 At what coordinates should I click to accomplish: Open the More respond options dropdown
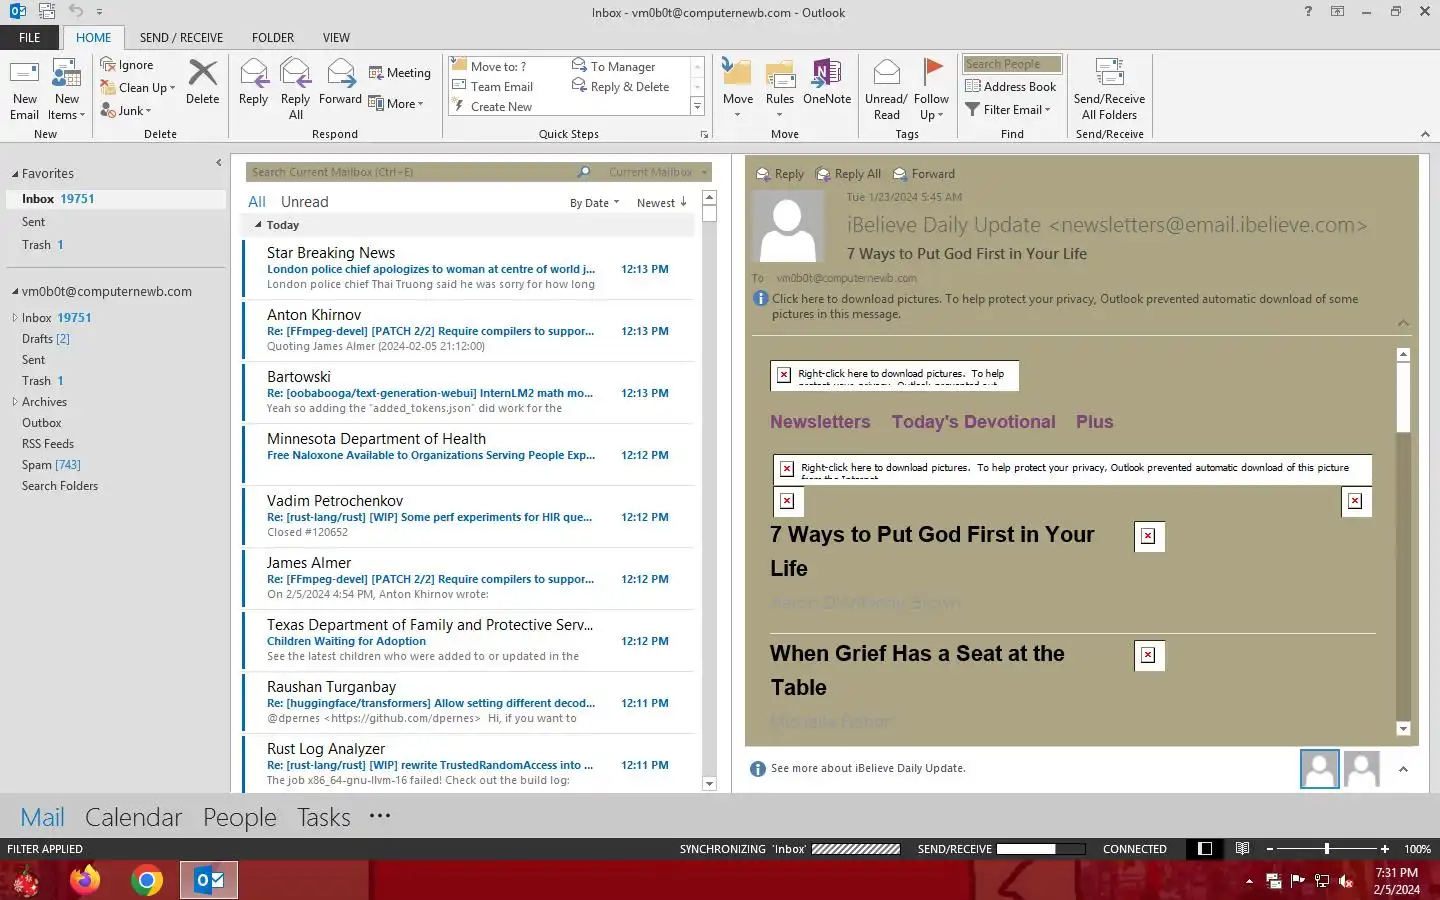pyautogui.click(x=396, y=104)
